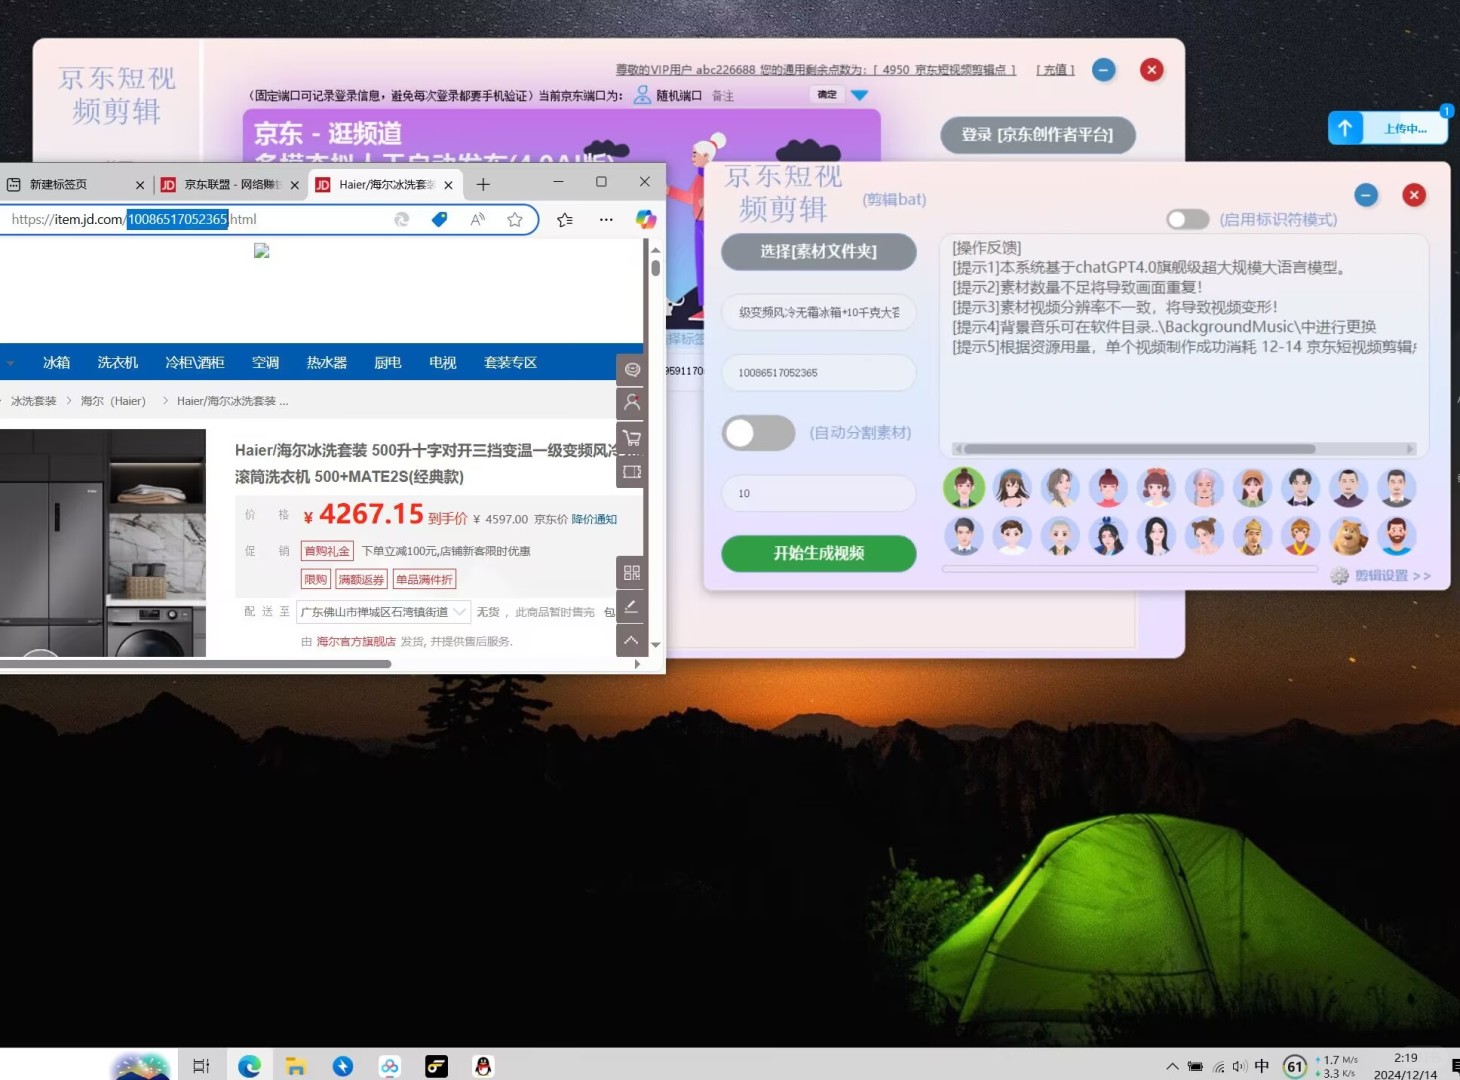Open the JD user profile sidebar icon
Image resolution: width=1460 pixels, height=1080 pixels.
click(x=632, y=403)
